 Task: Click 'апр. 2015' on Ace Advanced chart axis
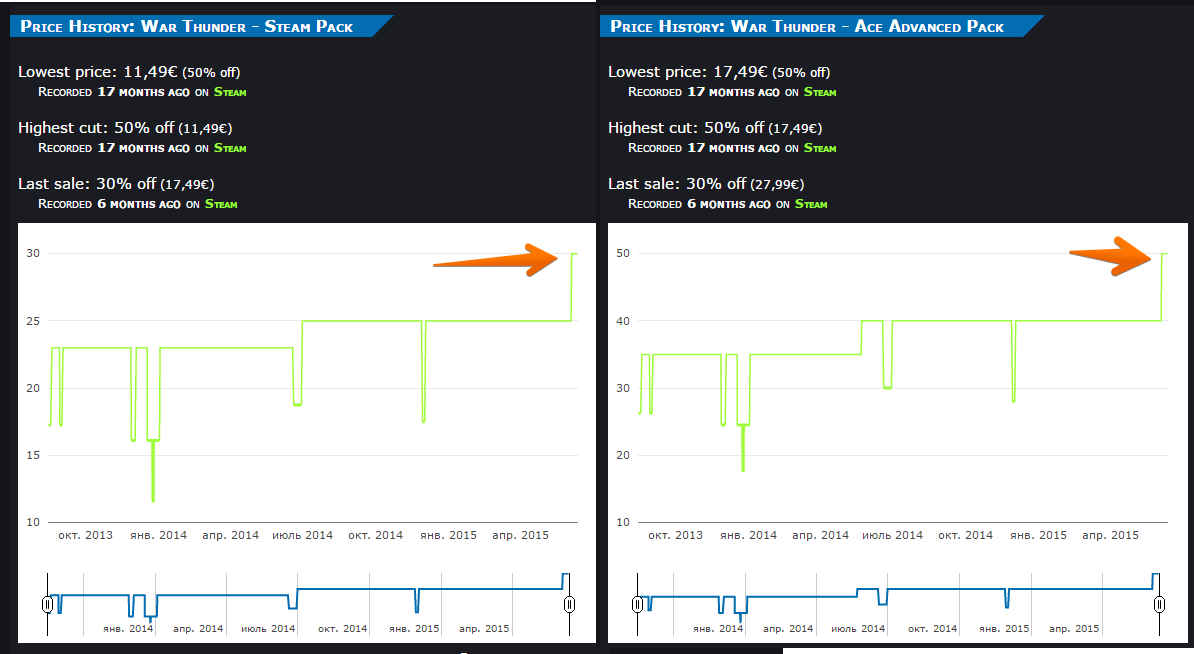click(x=1110, y=535)
